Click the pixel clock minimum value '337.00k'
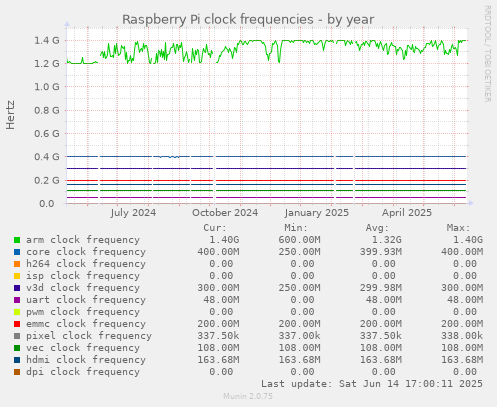This screenshot has width=497, height=407. pyautogui.click(x=299, y=336)
